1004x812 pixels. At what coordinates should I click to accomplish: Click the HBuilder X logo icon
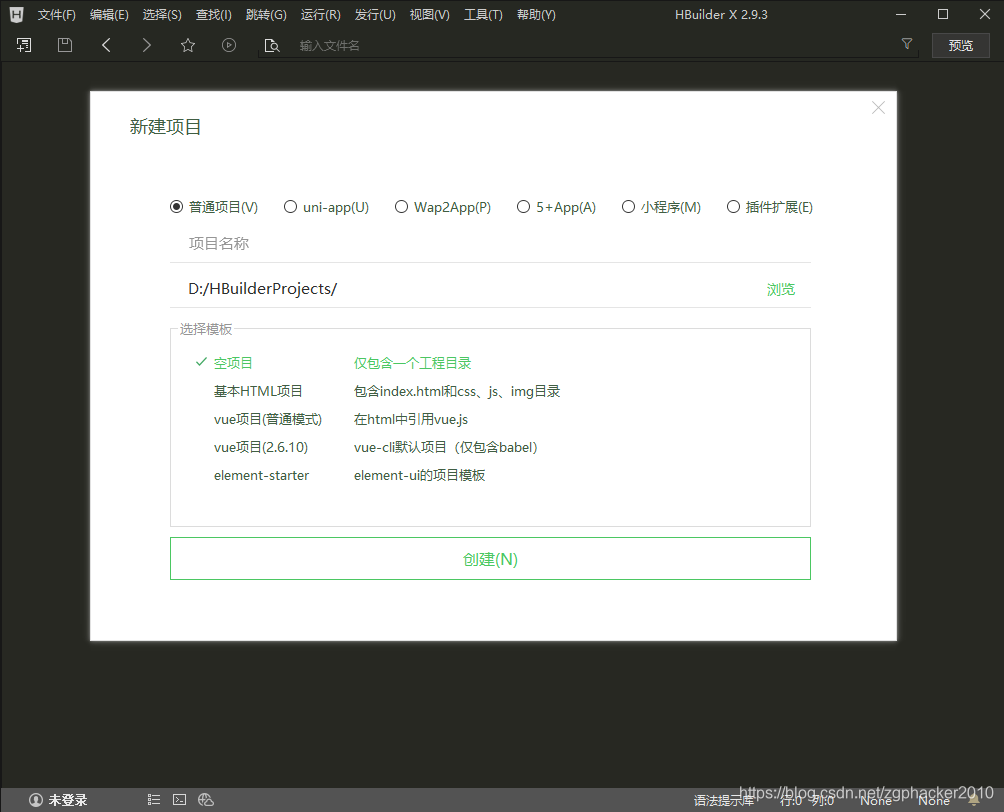click(x=17, y=14)
